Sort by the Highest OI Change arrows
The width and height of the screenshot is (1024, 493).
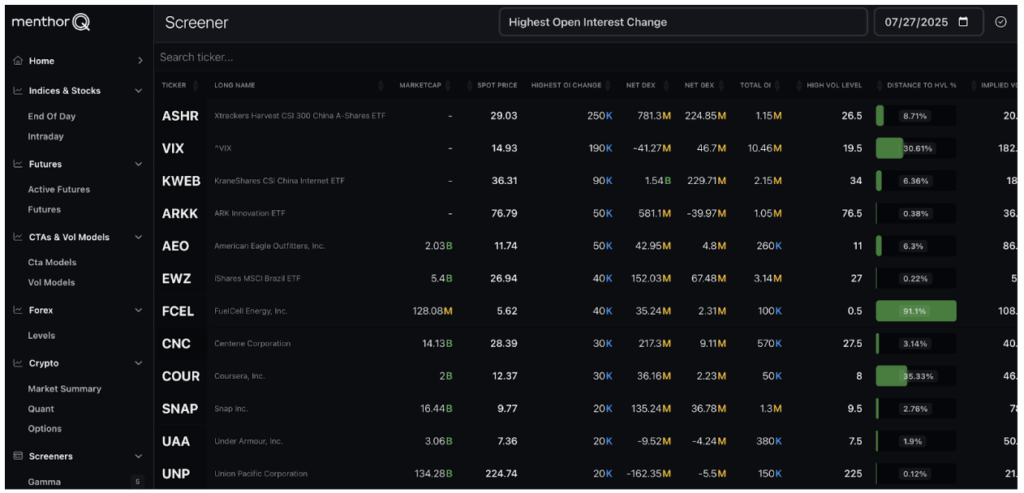point(608,85)
